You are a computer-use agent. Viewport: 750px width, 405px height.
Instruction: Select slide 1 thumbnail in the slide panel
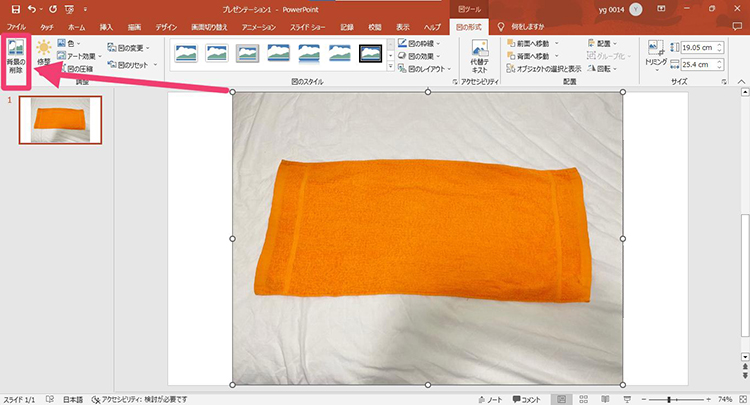click(x=60, y=119)
